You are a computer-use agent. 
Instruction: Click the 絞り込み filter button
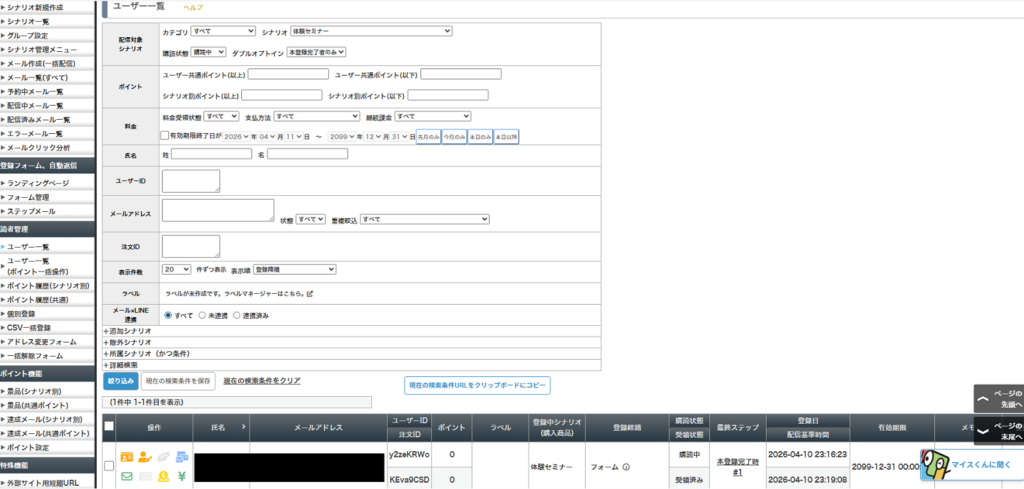pyautogui.click(x=120, y=381)
